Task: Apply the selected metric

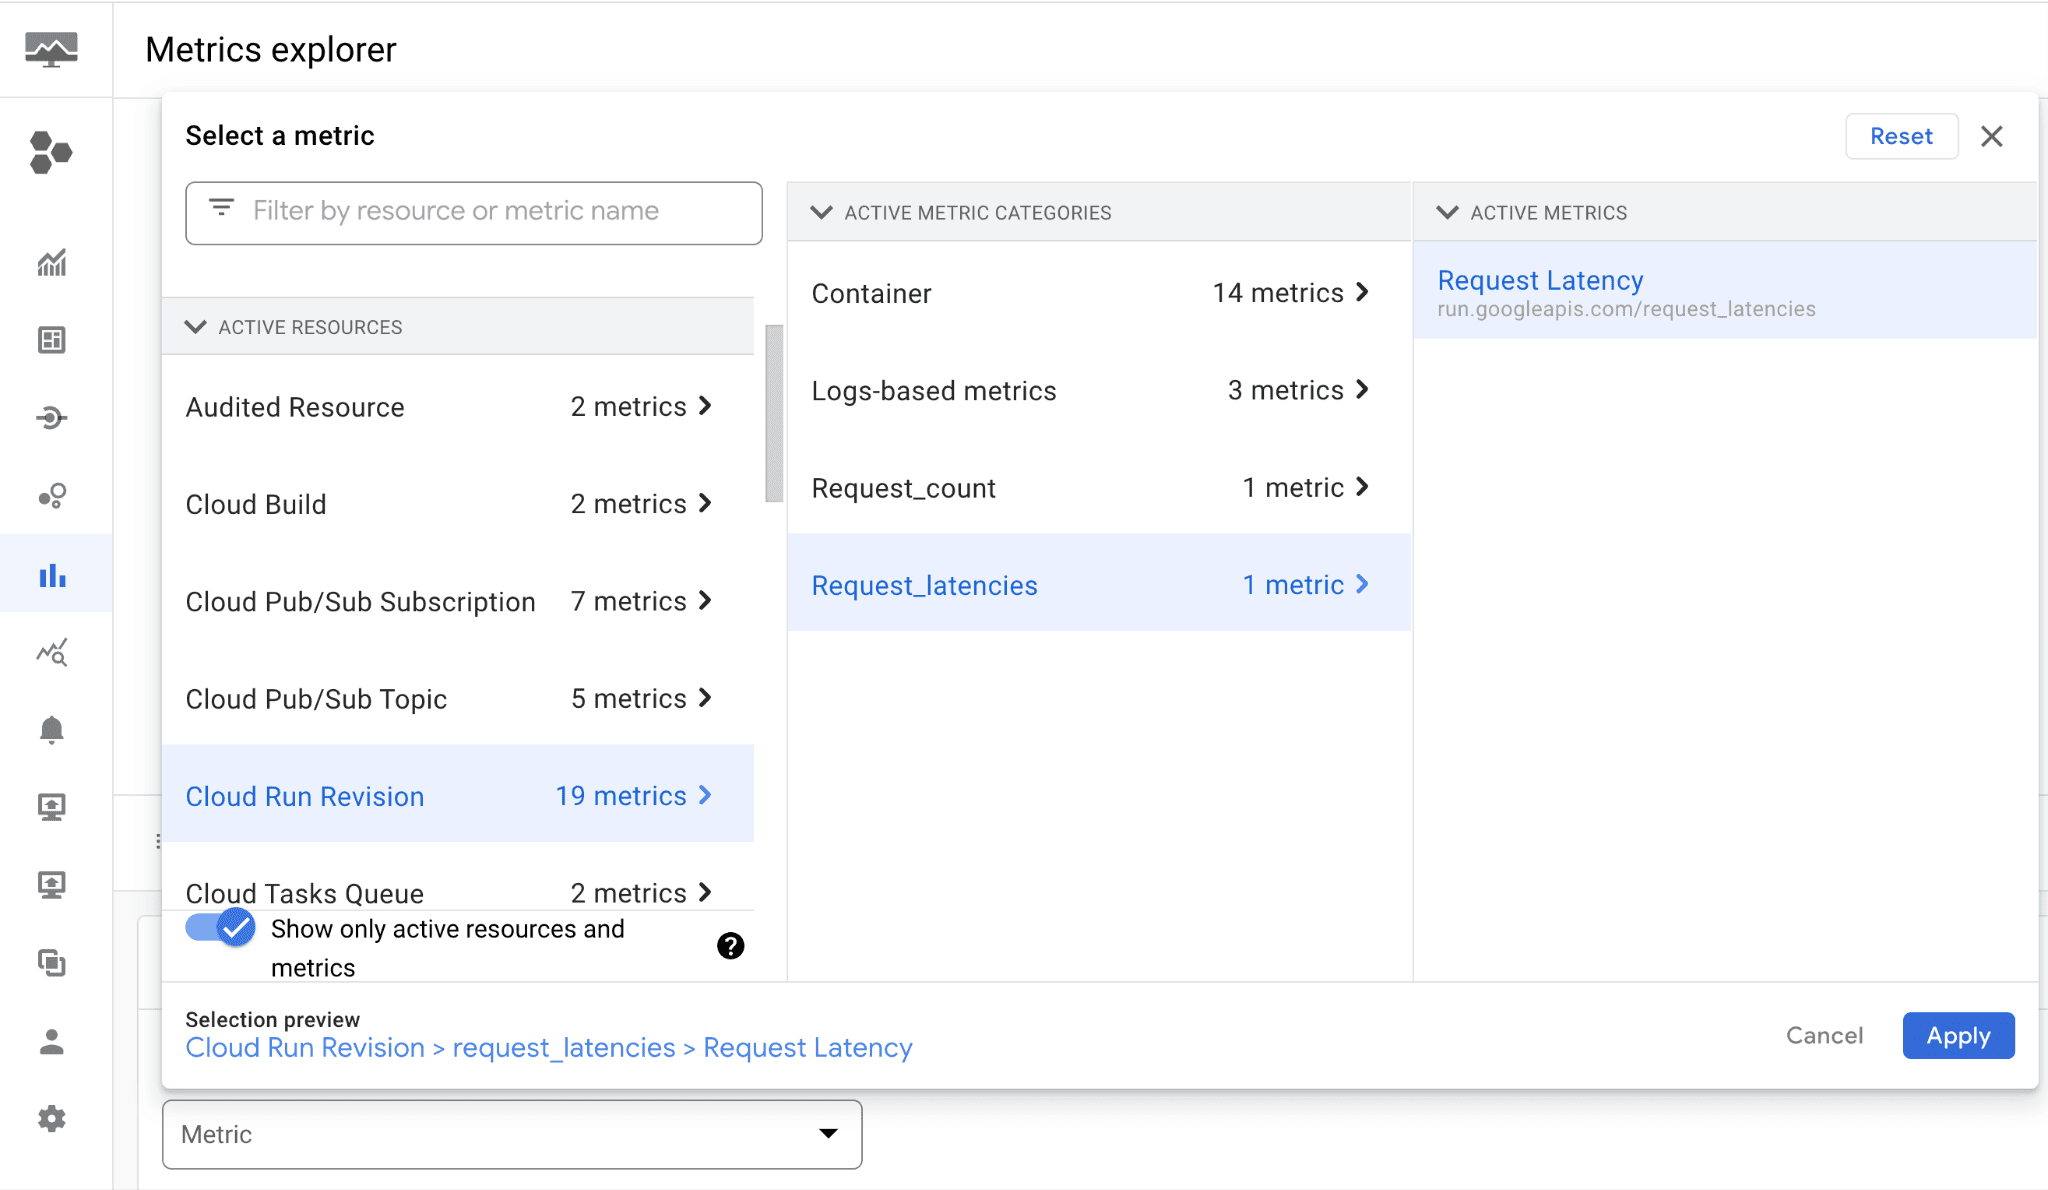Action: 1957,1035
